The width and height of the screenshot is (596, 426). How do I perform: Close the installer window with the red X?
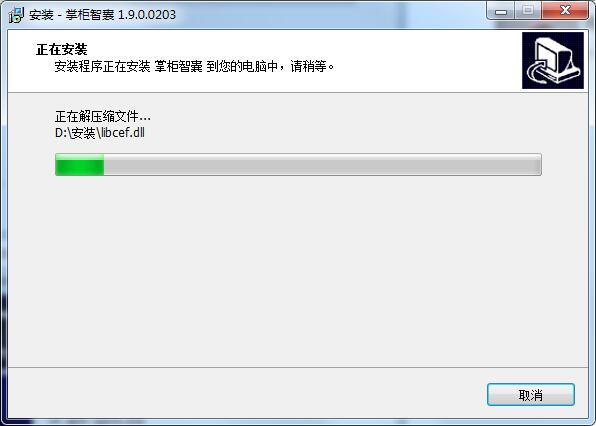pyautogui.click(x=565, y=11)
